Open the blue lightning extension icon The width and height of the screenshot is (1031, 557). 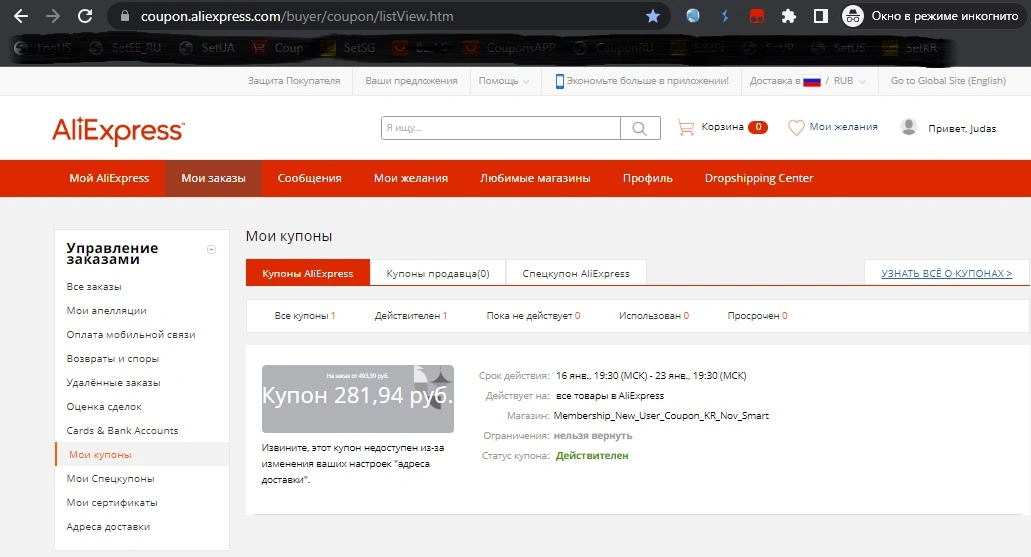tap(725, 16)
